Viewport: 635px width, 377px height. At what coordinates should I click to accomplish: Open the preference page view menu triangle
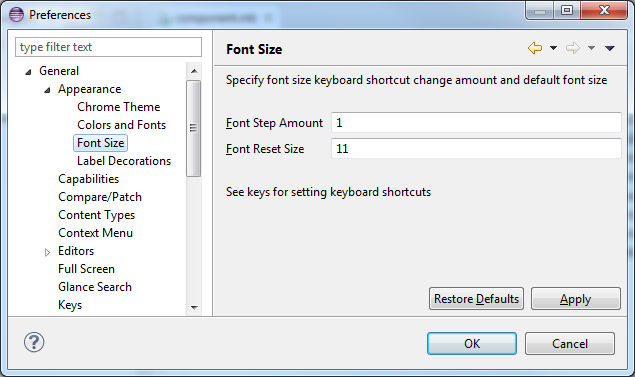(610, 48)
